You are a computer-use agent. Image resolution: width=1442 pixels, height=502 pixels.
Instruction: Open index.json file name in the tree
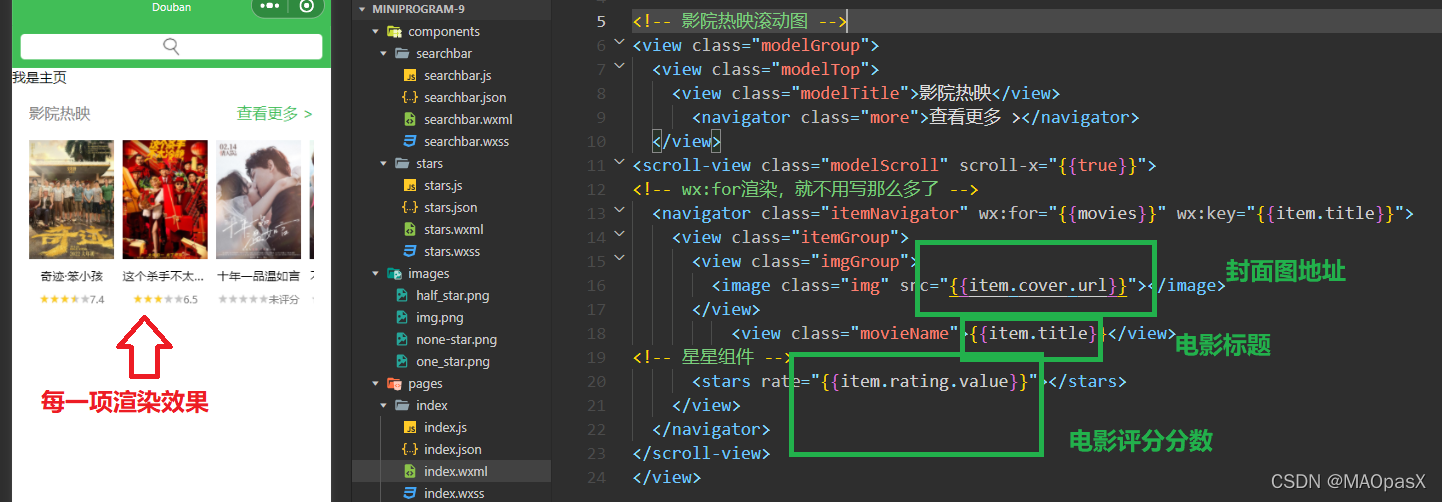click(x=452, y=449)
